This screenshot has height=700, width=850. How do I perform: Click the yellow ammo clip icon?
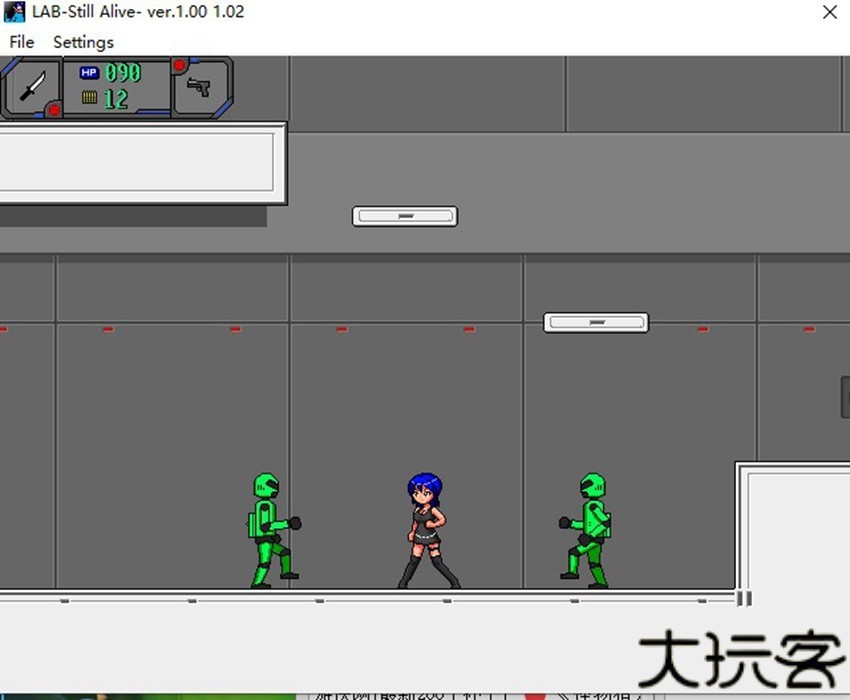(89, 98)
